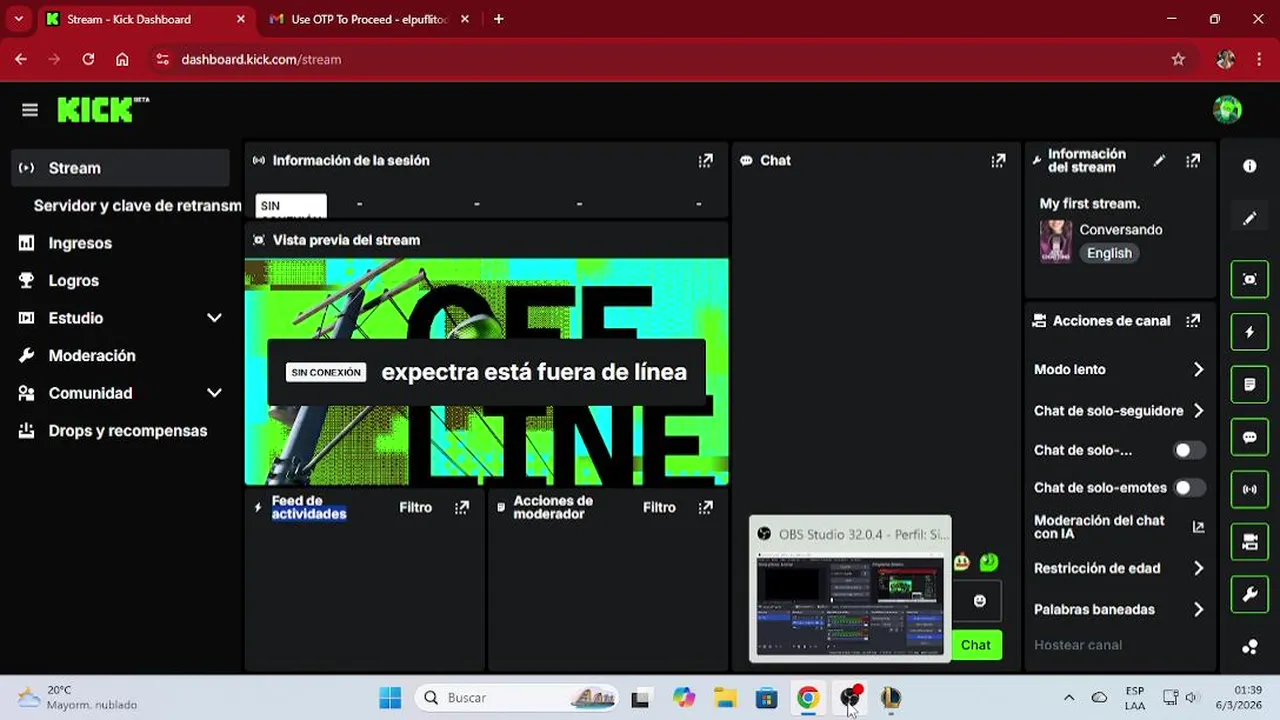Image resolution: width=1280 pixels, height=720 pixels.
Task: Go back with the browser back arrow
Action: [x=21, y=59]
